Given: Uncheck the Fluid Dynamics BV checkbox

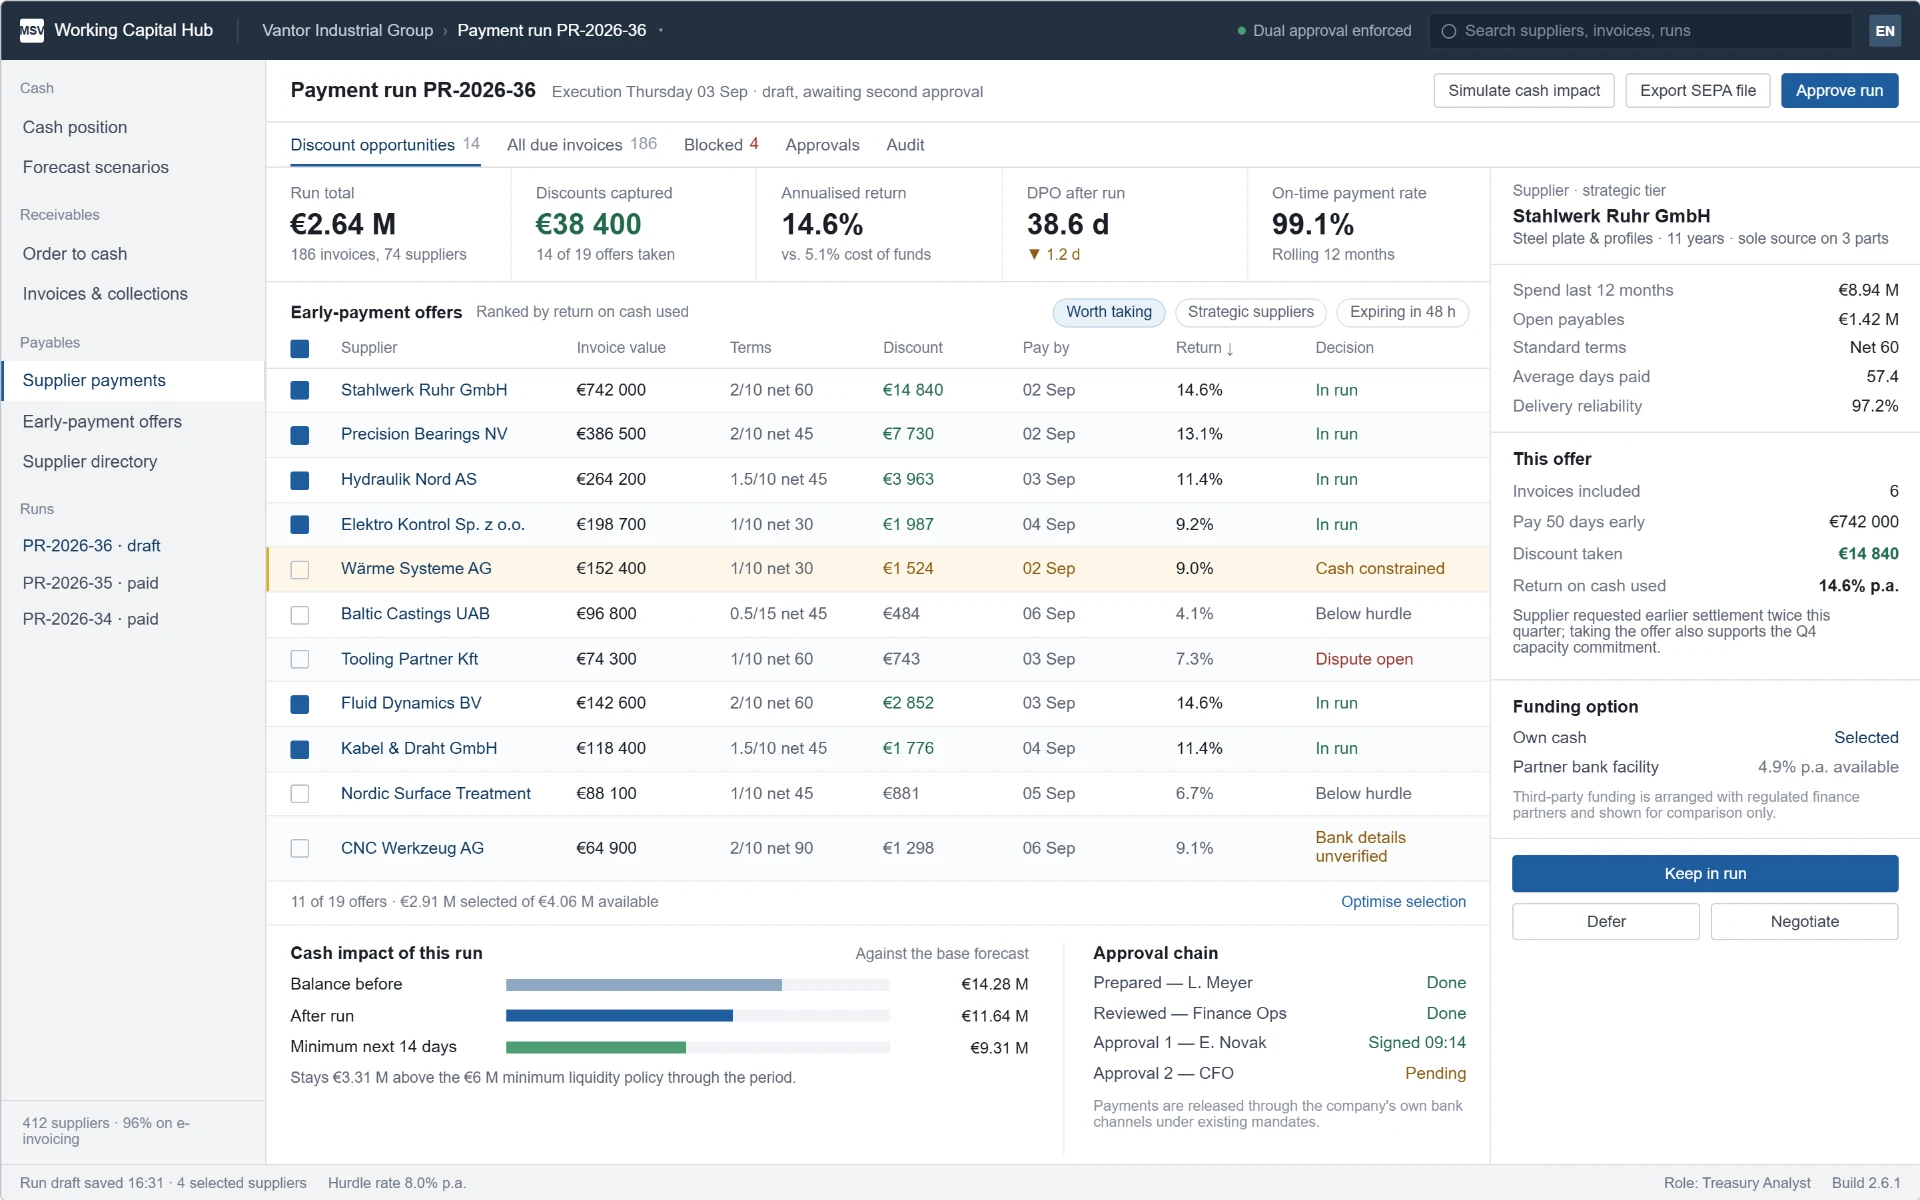Looking at the screenshot, I should click(299, 704).
